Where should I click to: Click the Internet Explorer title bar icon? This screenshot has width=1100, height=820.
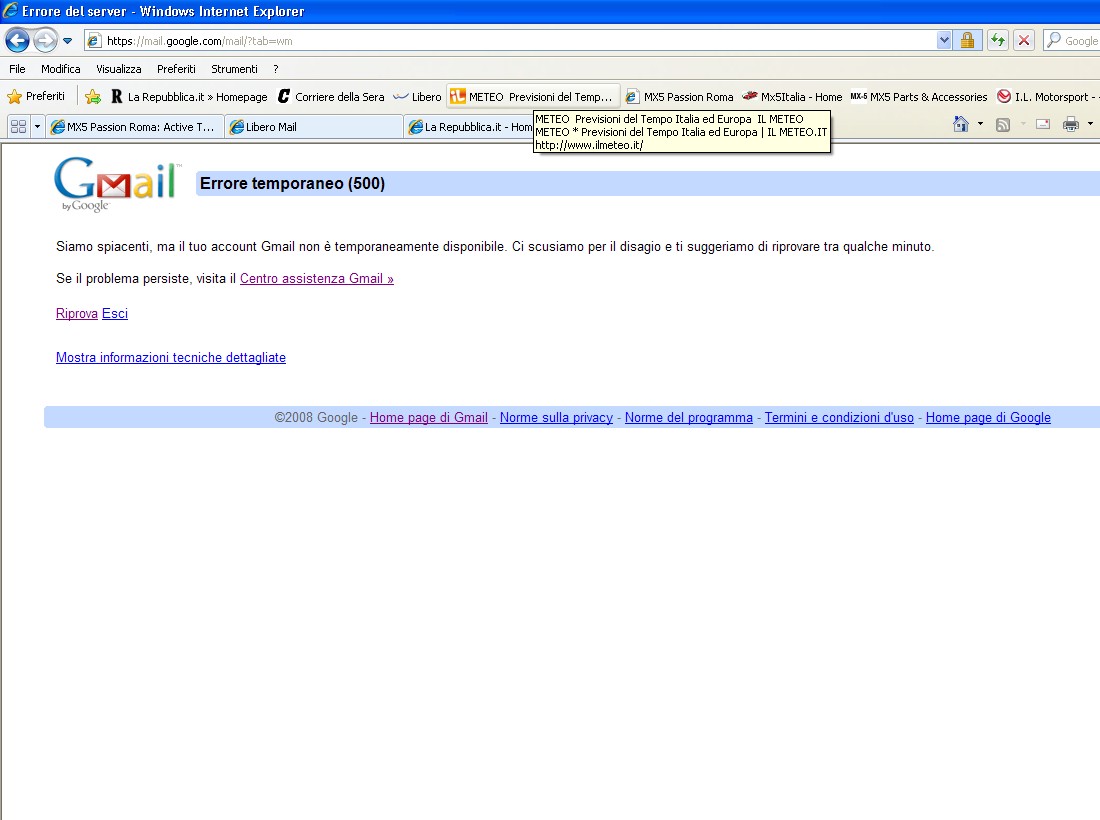[x=10, y=11]
